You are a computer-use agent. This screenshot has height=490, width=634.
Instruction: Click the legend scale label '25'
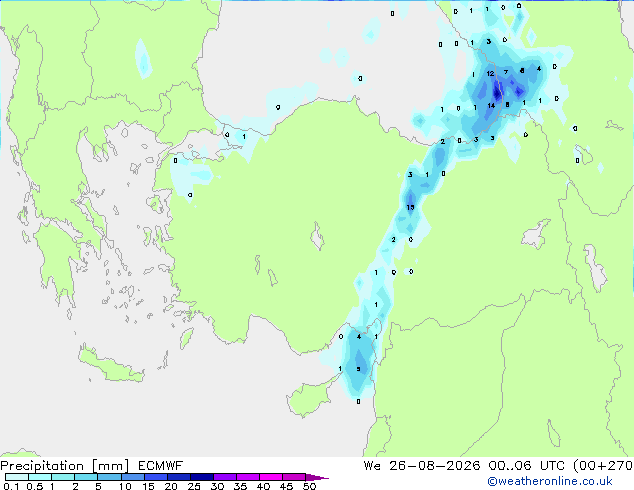tap(194, 486)
